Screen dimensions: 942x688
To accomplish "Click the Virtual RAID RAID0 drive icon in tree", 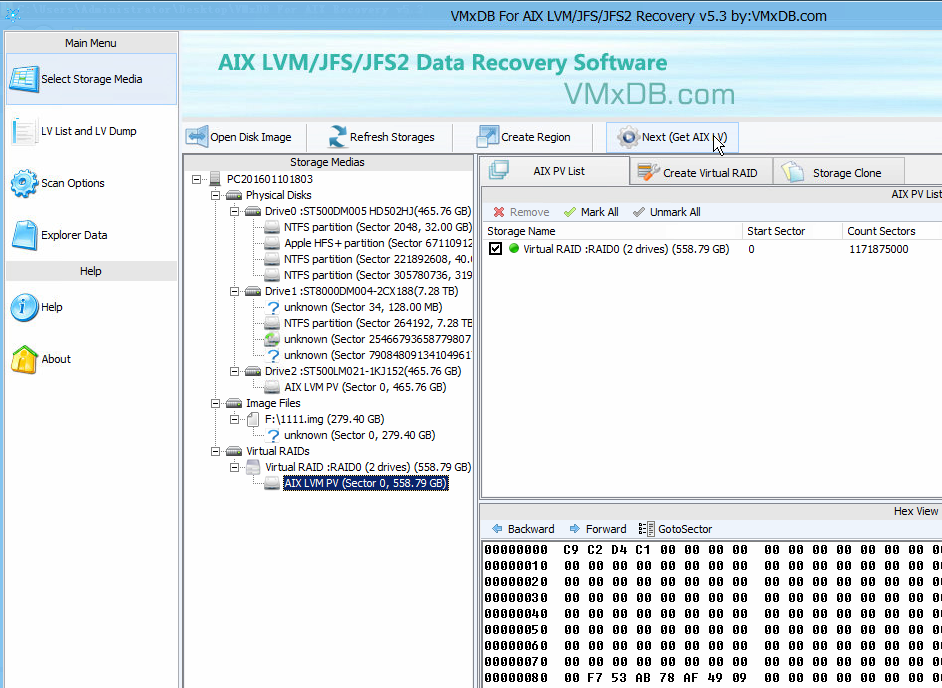I will click(253, 467).
